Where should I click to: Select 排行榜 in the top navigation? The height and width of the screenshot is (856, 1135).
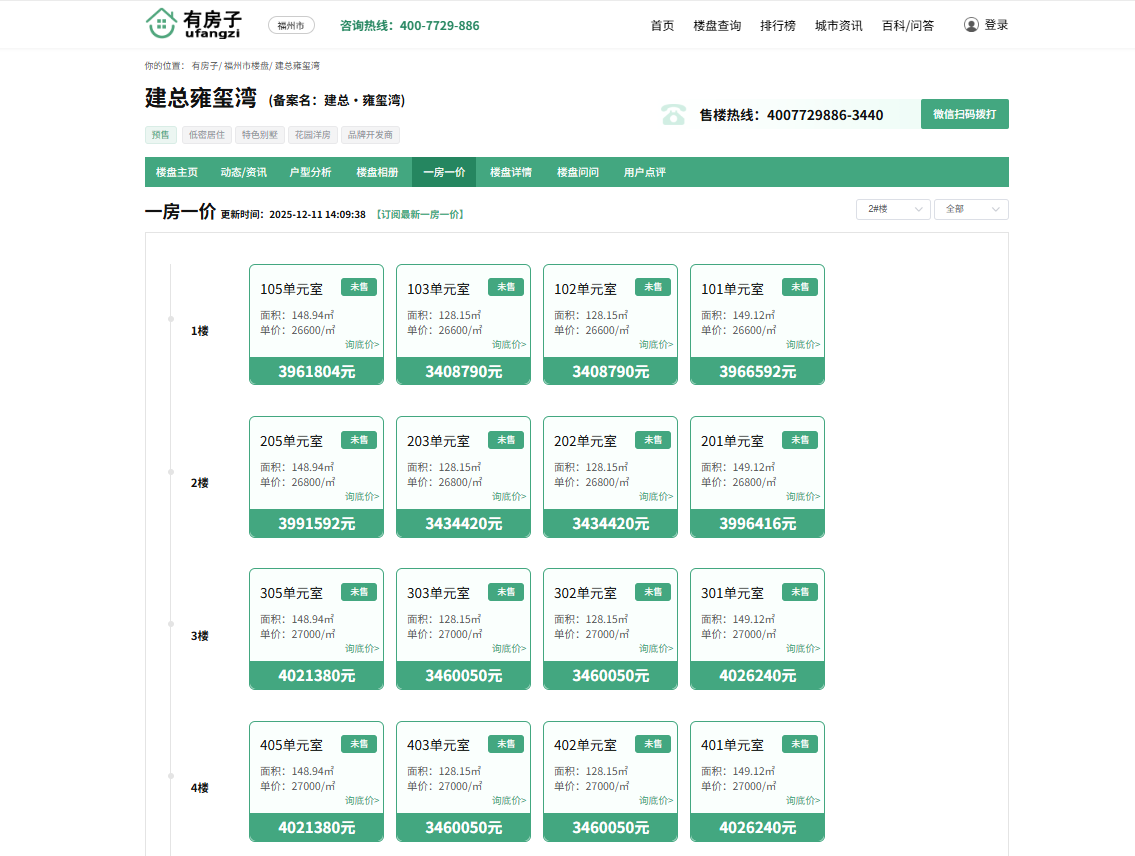coord(777,25)
